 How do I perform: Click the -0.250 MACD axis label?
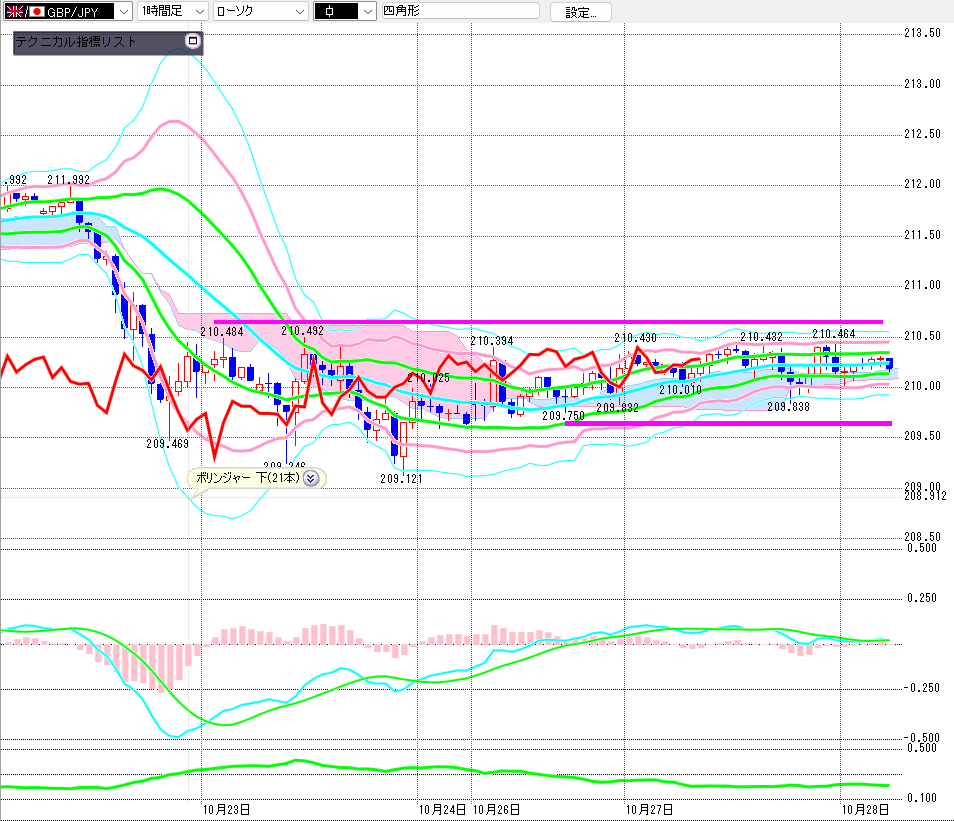(922, 688)
